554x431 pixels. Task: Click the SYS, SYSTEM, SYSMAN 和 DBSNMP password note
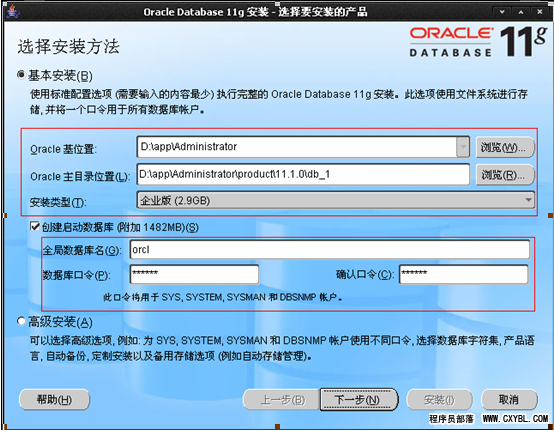pyautogui.click(x=223, y=297)
